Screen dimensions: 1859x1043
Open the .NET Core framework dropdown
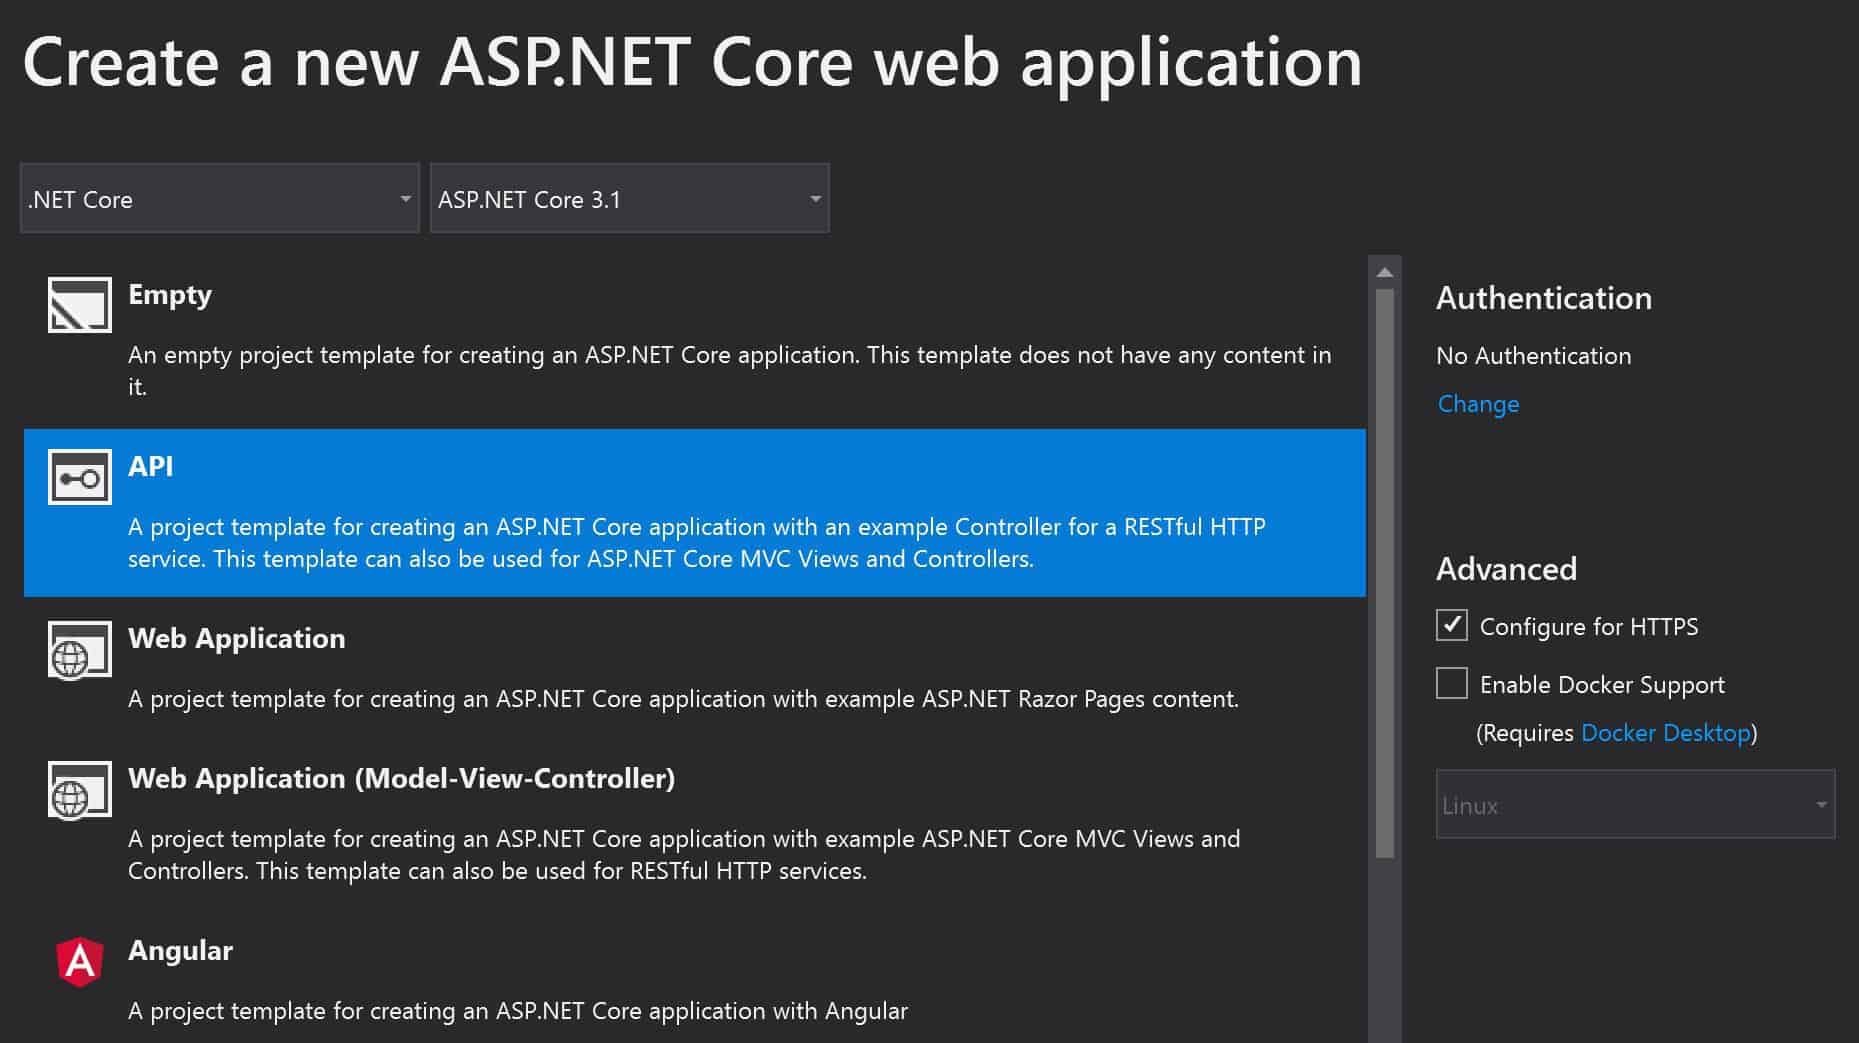tap(220, 198)
